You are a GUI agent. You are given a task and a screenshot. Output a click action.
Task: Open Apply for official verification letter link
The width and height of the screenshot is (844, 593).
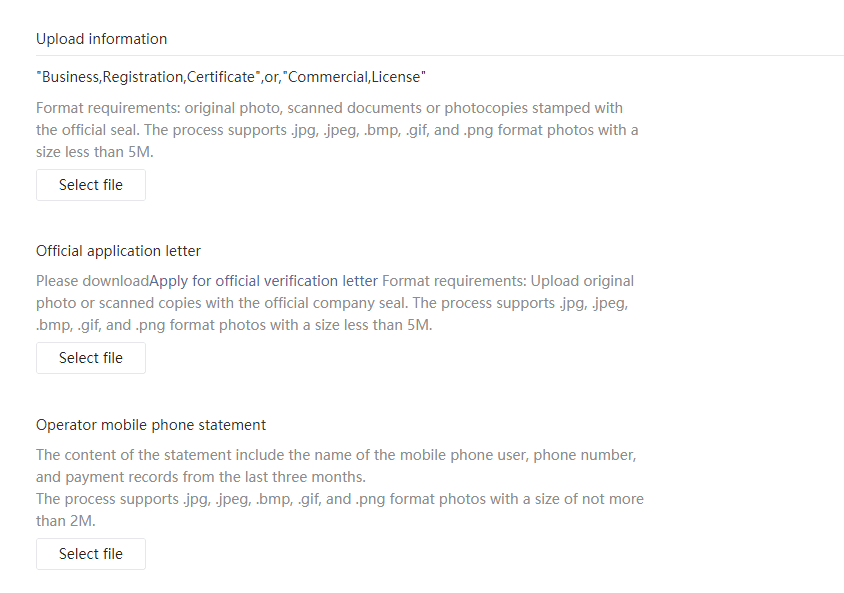[263, 281]
